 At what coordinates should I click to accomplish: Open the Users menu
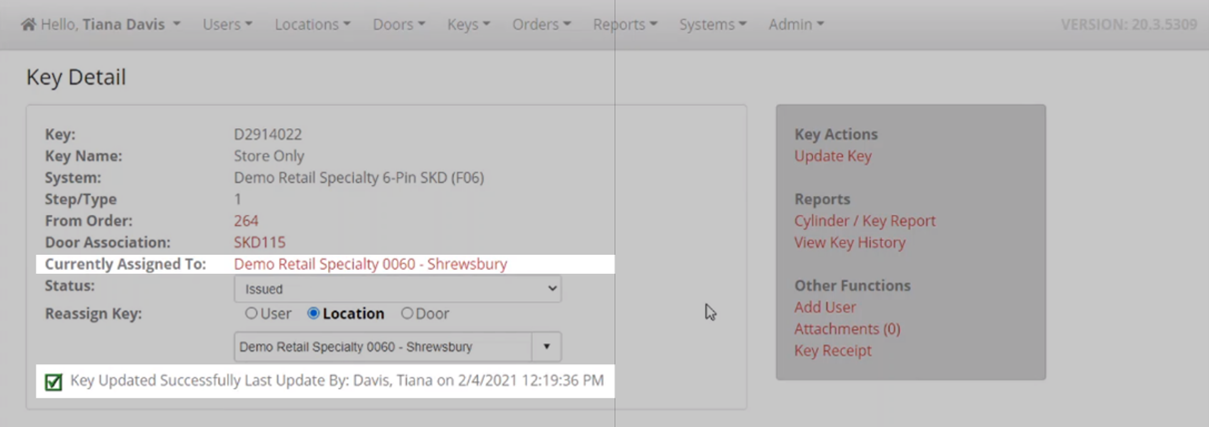pos(227,24)
